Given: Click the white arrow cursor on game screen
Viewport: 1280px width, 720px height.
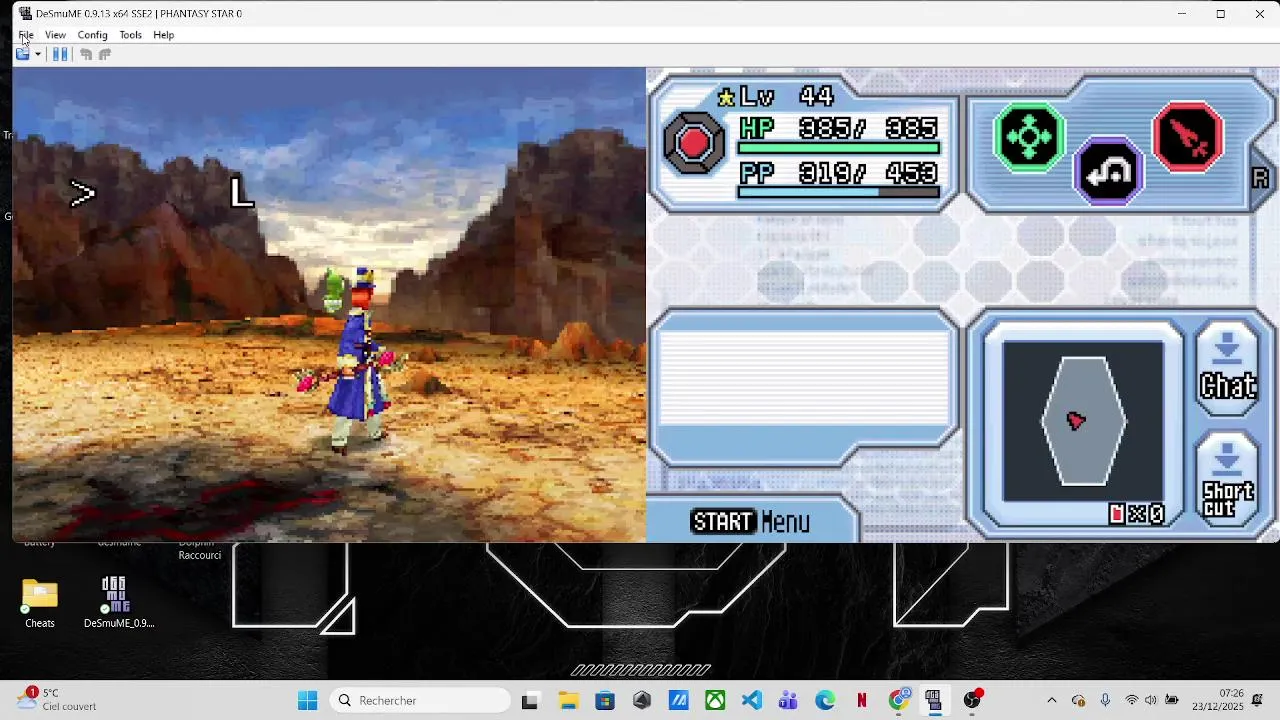Looking at the screenshot, I should (x=82, y=194).
